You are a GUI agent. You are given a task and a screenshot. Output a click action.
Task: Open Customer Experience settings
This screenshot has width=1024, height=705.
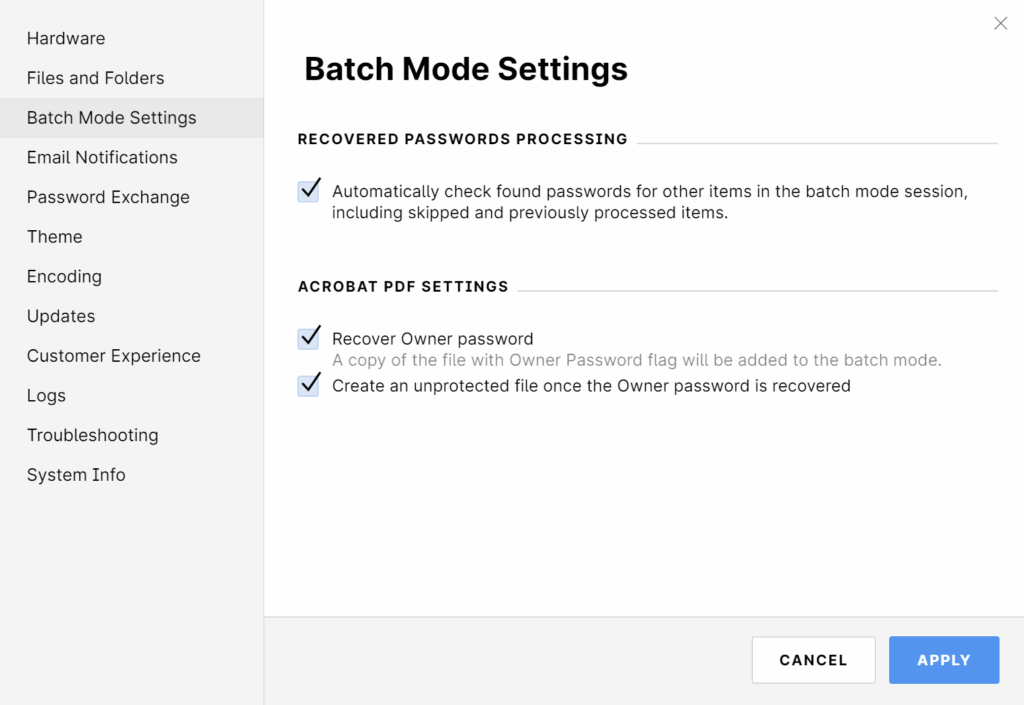113,356
